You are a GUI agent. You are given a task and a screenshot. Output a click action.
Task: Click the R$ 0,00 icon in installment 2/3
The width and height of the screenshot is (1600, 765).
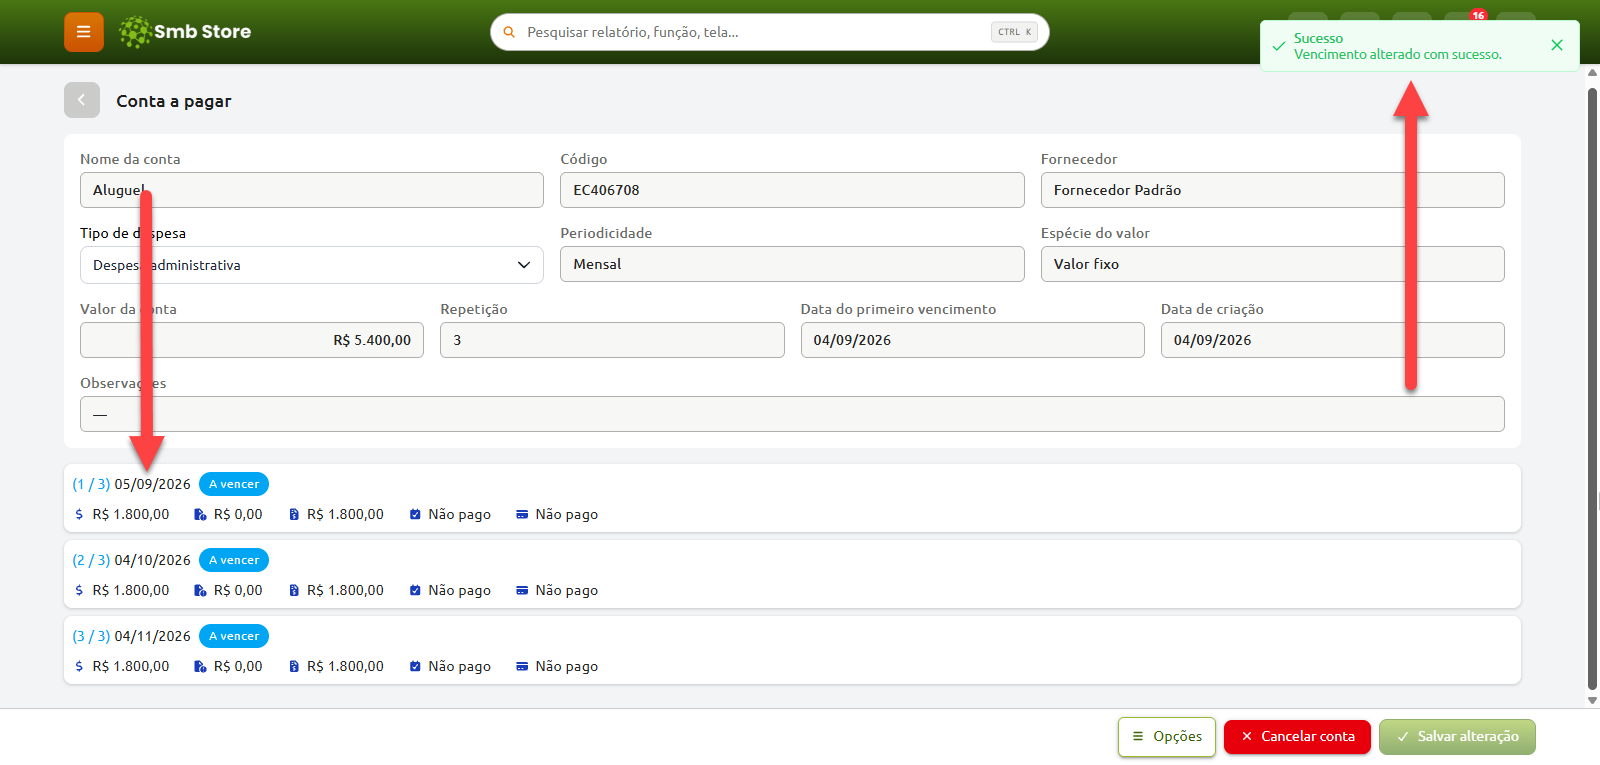click(200, 590)
